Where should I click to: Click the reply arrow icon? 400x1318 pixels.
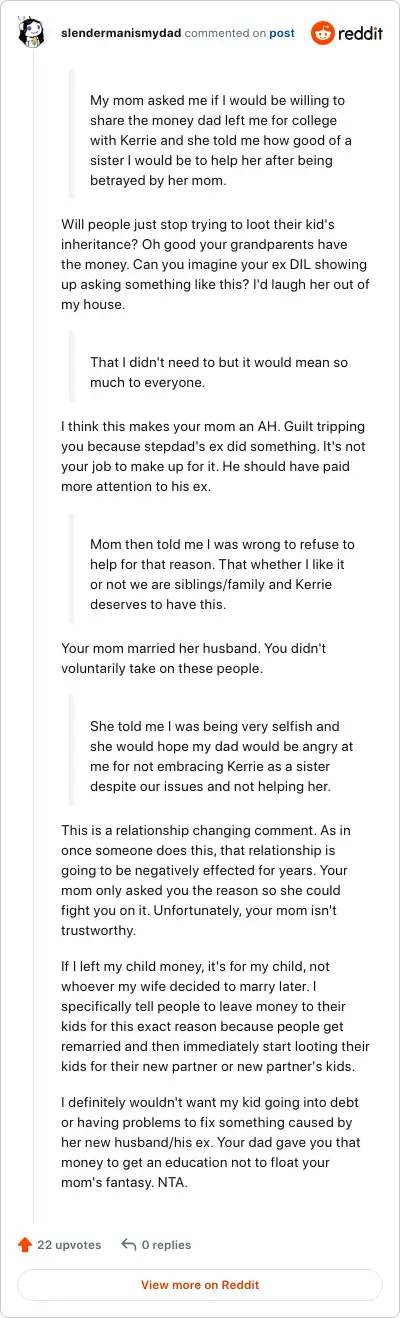coord(128,1245)
